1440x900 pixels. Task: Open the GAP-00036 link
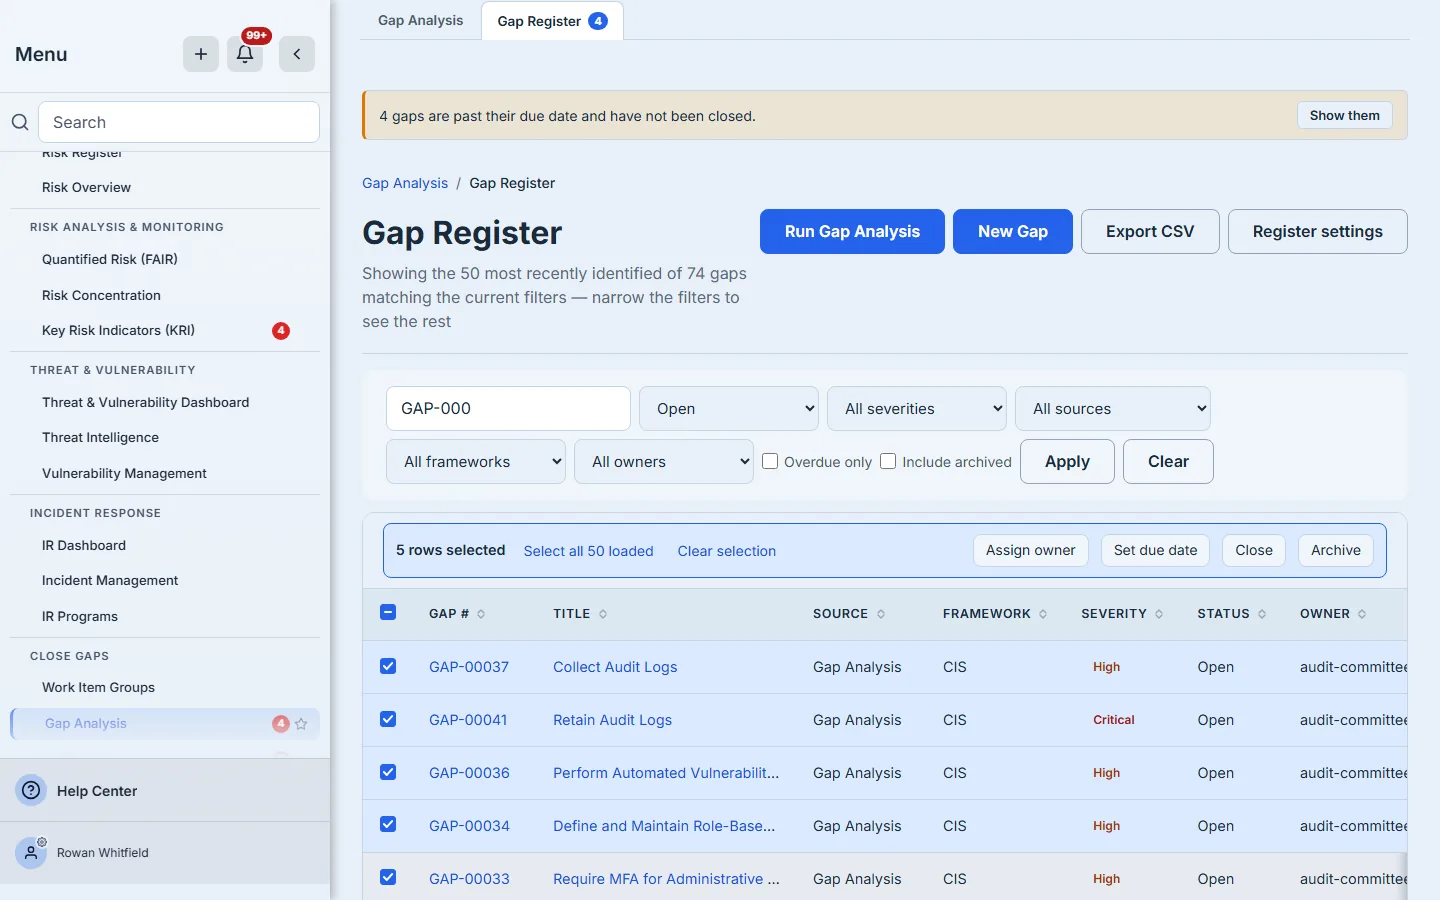[x=469, y=773]
